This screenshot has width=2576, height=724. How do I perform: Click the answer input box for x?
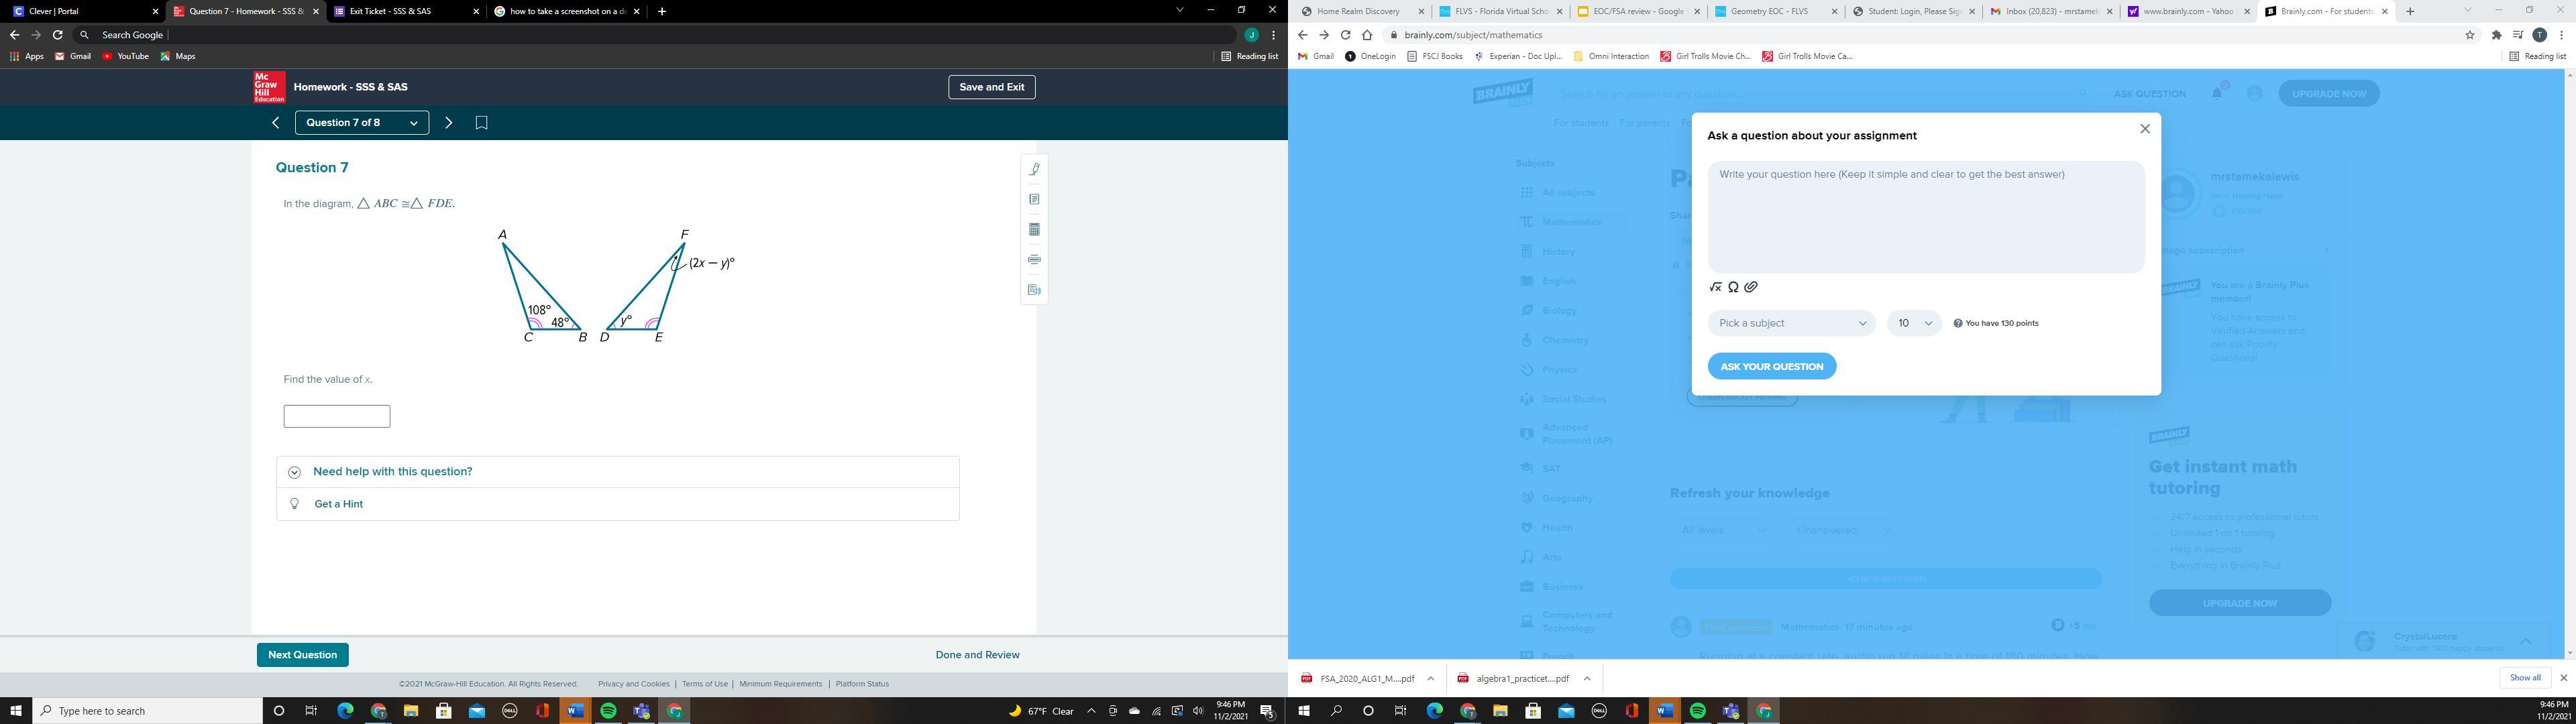pos(337,416)
